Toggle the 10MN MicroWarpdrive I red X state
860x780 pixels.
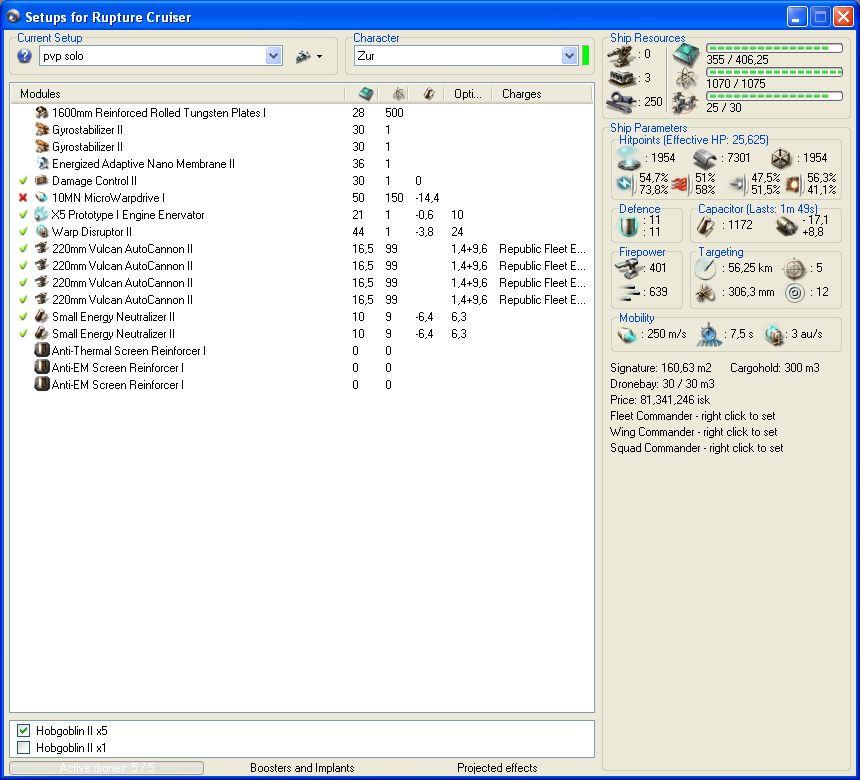pos(23,197)
